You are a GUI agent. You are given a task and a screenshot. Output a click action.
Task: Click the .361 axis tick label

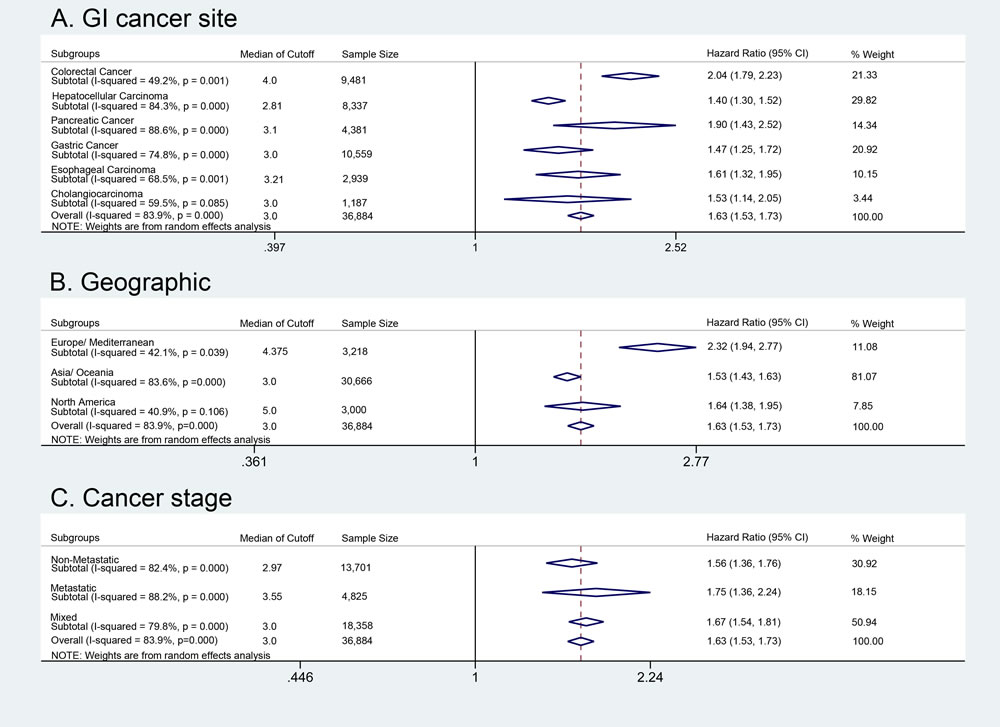(x=254, y=462)
